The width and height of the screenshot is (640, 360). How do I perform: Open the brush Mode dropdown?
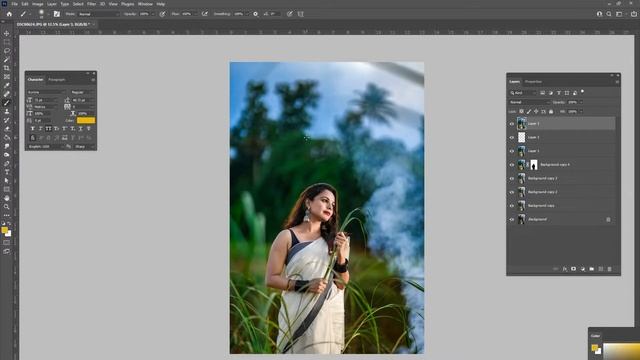click(98, 14)
